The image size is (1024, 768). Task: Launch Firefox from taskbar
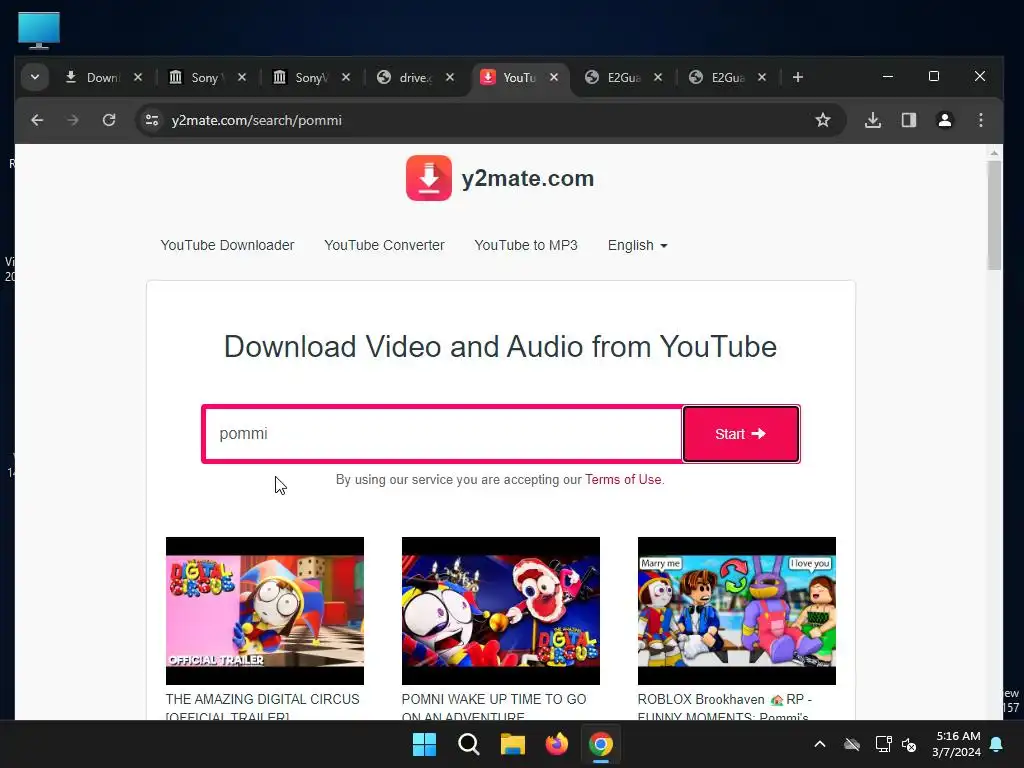pos(556,744)
